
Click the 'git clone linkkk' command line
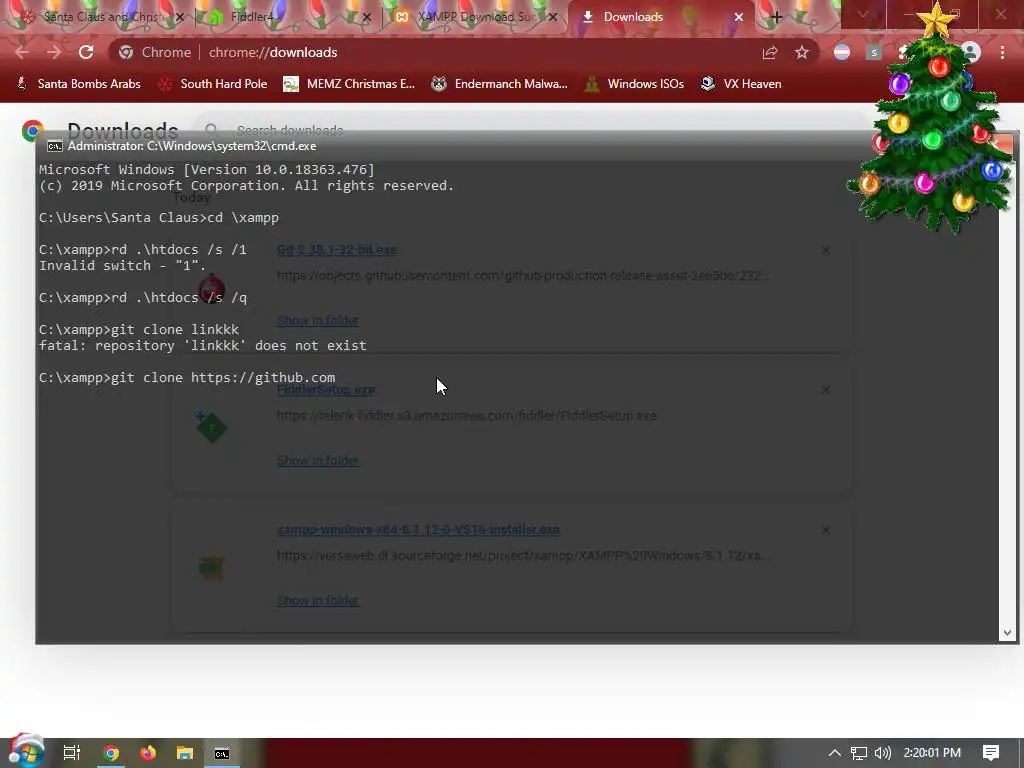[x=138, y=330]
